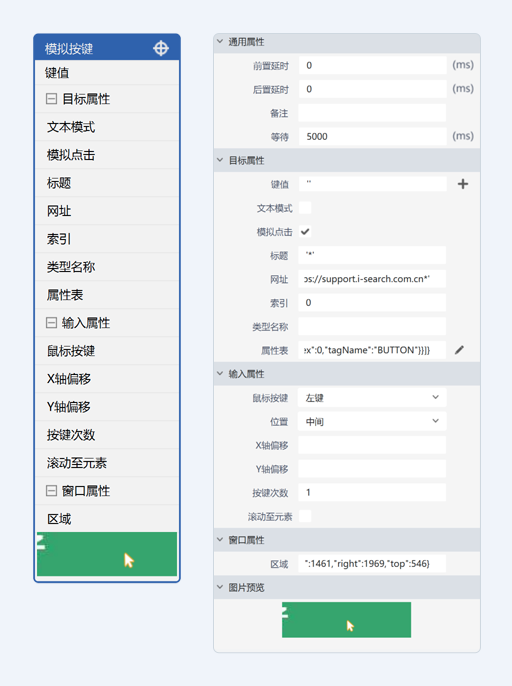512x686 pixels.
Task: Collapse the 图片预览 section
Action: point(220,587)
